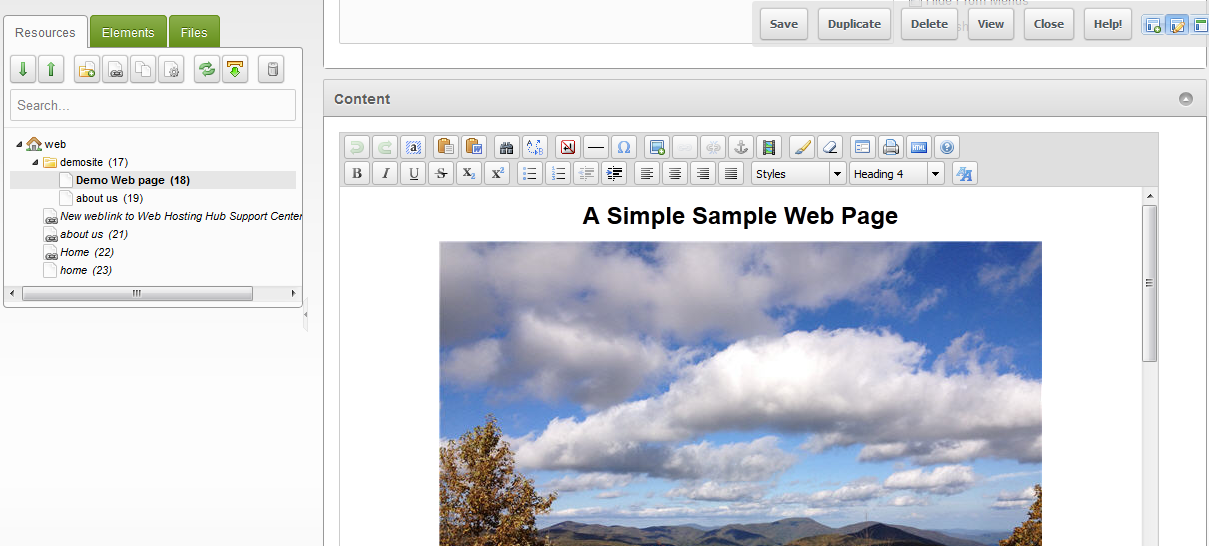Open the Heading 4 format dropdown

coord(896,174)
